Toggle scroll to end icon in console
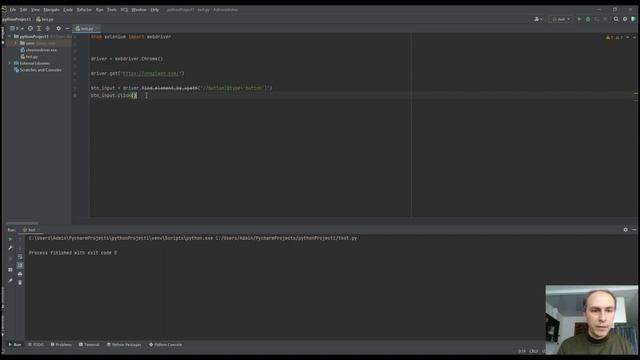 pos(20,265)
